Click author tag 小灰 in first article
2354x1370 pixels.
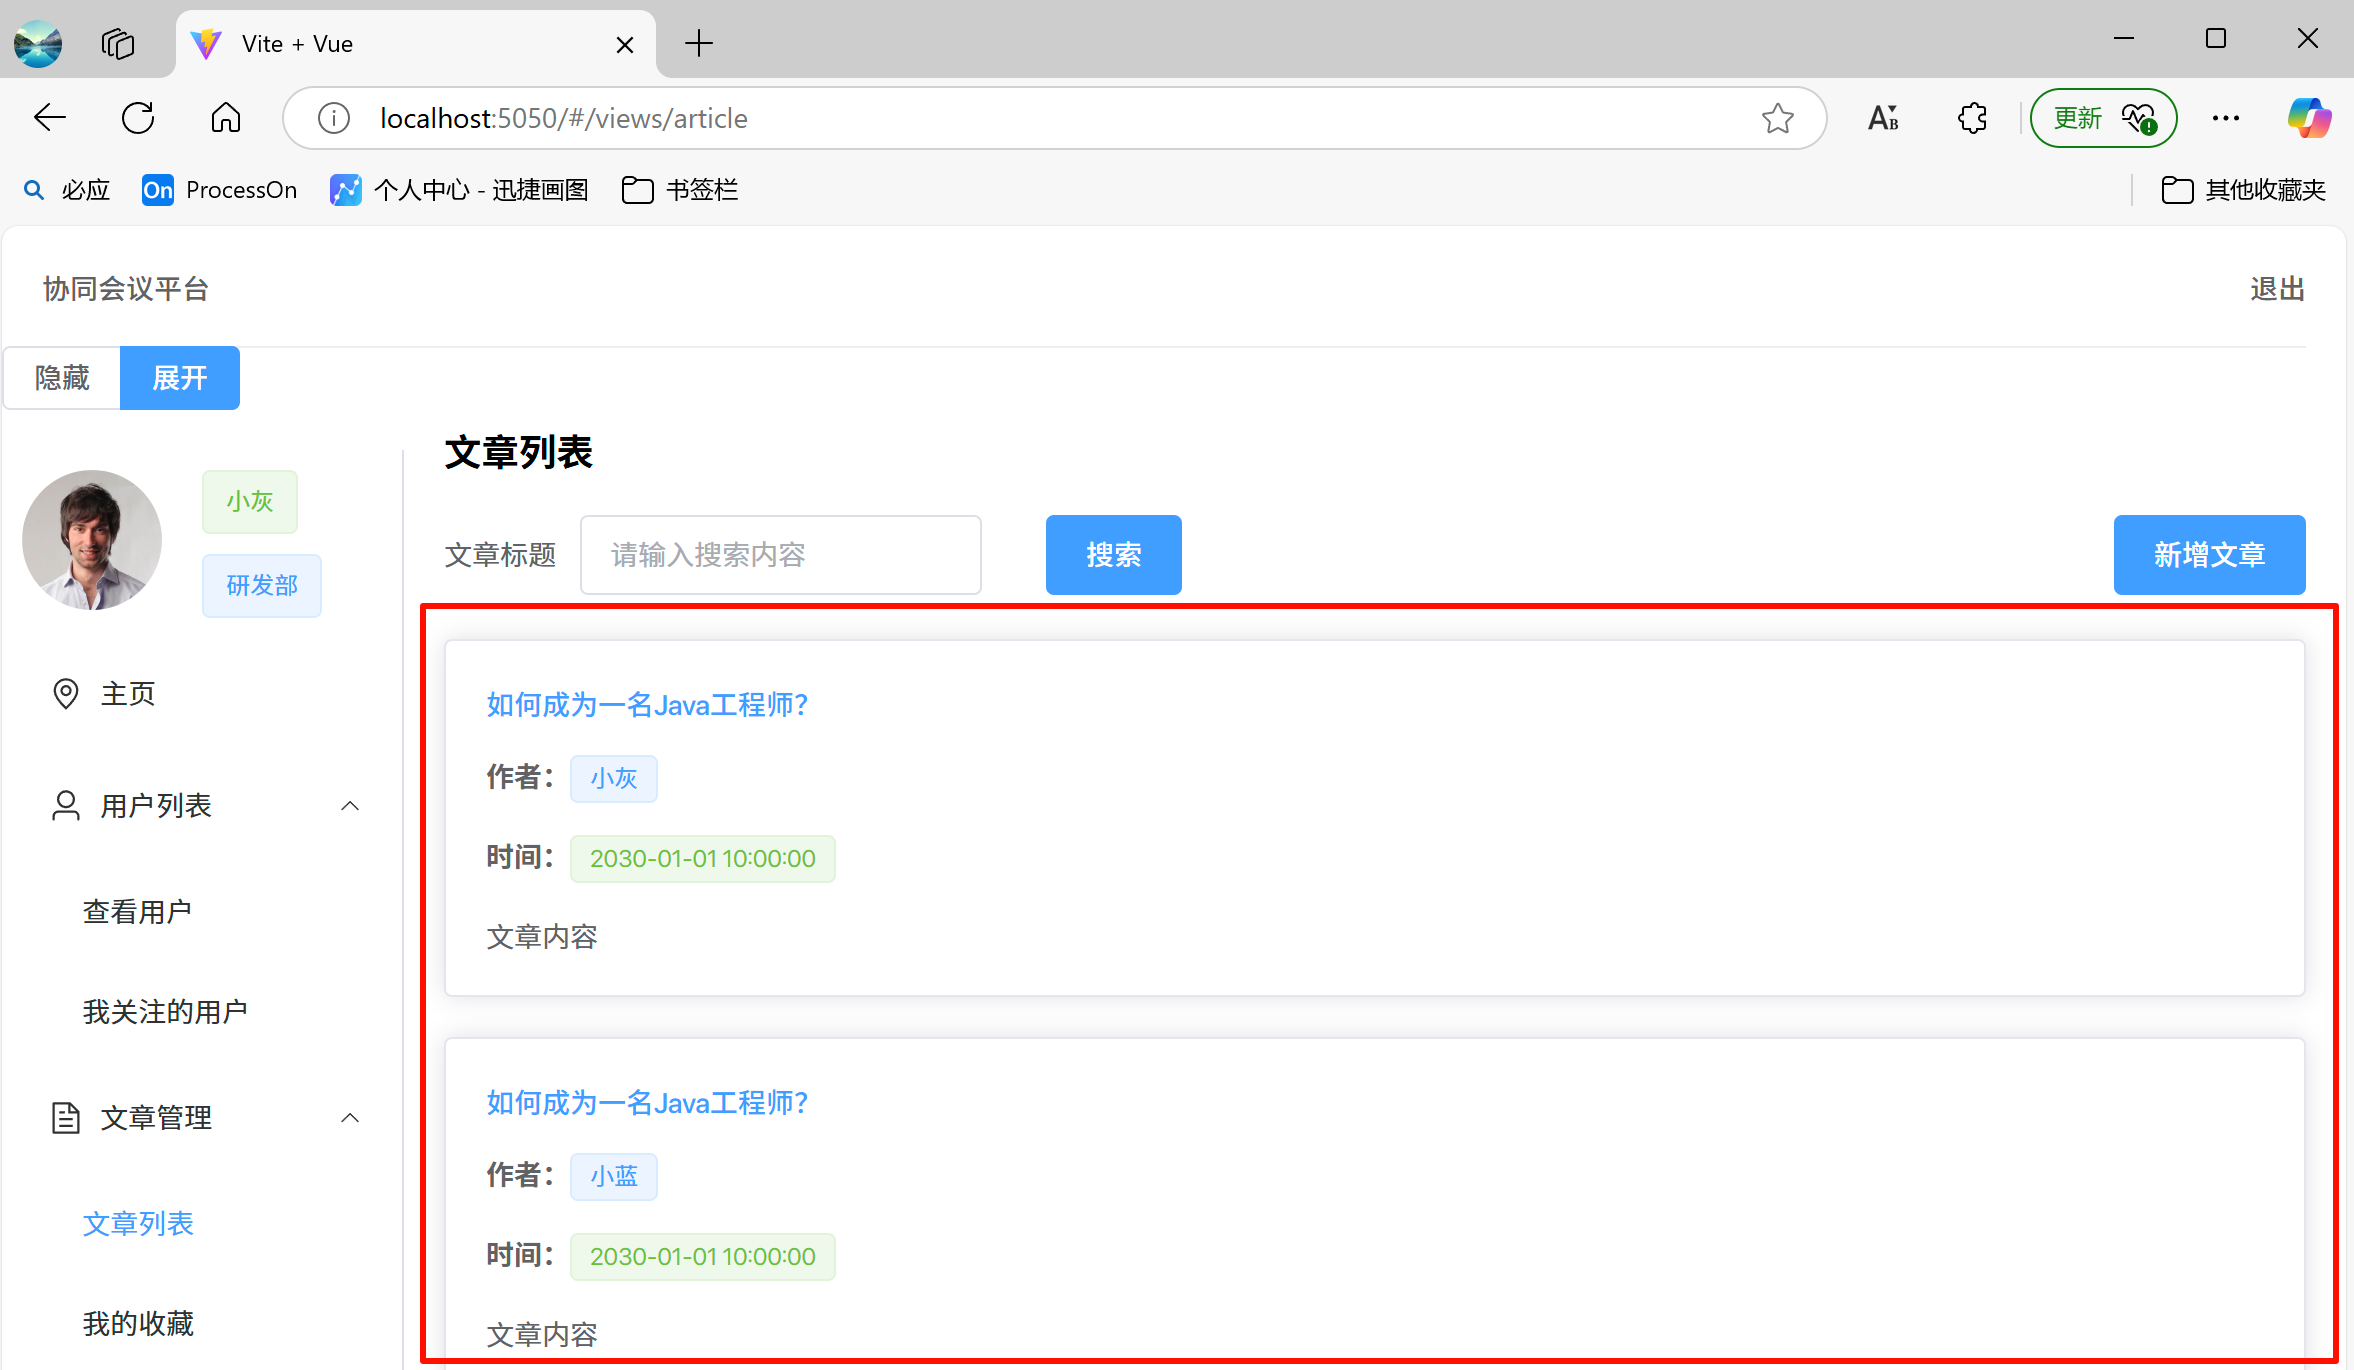(614, 778)
